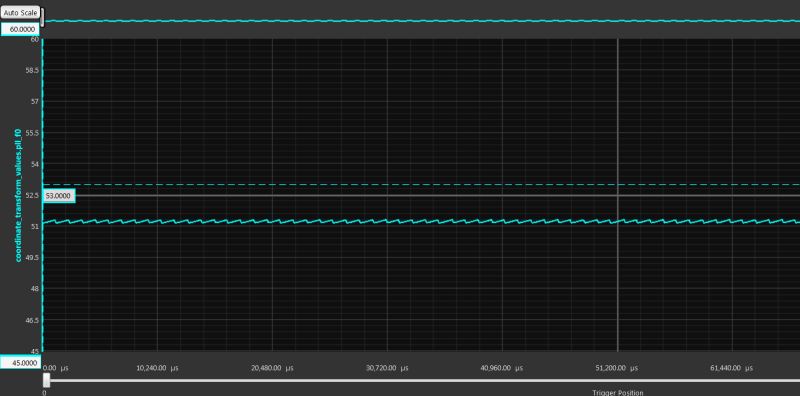800x396 pixels.
Task: Click the 0.00 µs time axis label
Action: (57, 368)
